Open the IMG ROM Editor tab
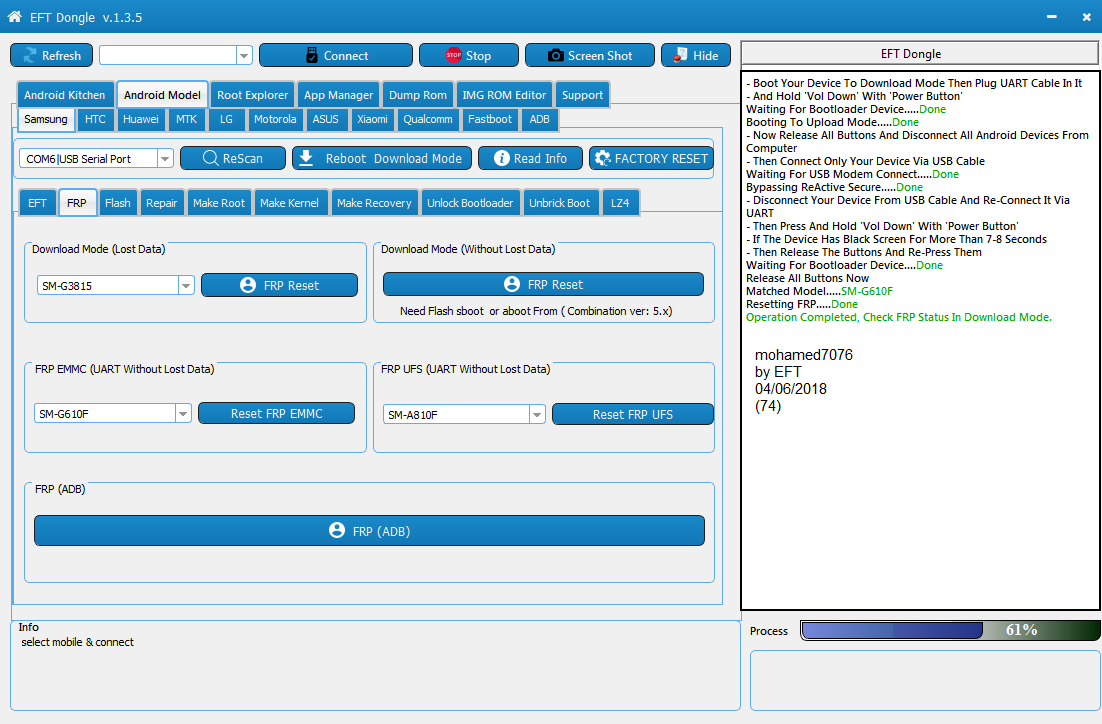 [x=504, y=95]
